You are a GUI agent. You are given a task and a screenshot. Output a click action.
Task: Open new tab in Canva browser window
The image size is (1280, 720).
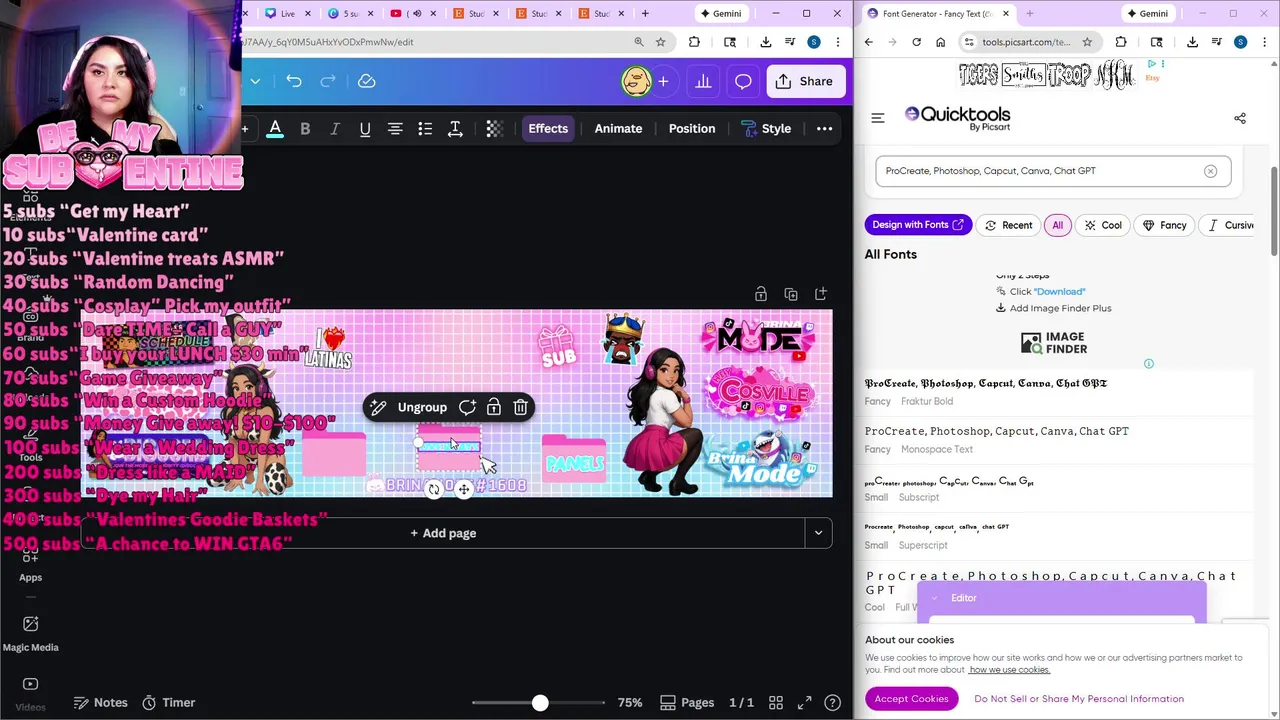click(645, 13)
